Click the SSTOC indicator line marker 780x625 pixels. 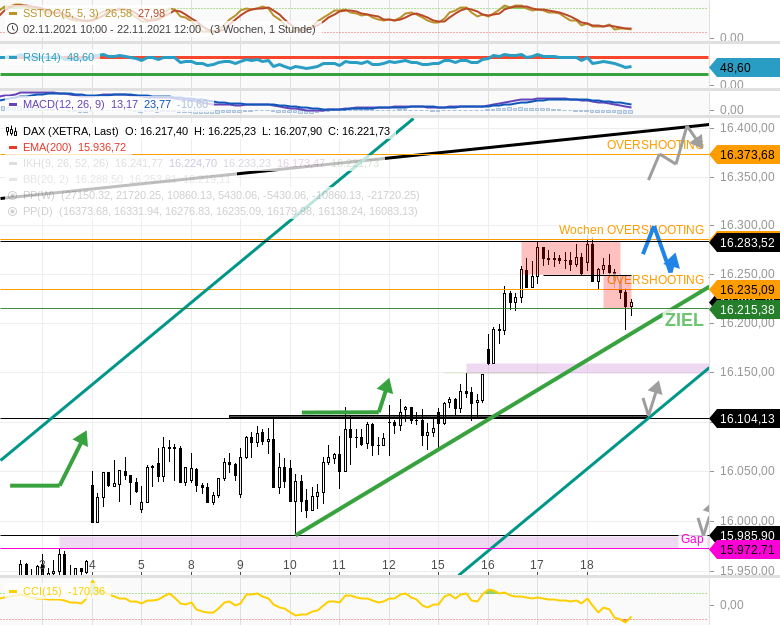pos(11,14)
